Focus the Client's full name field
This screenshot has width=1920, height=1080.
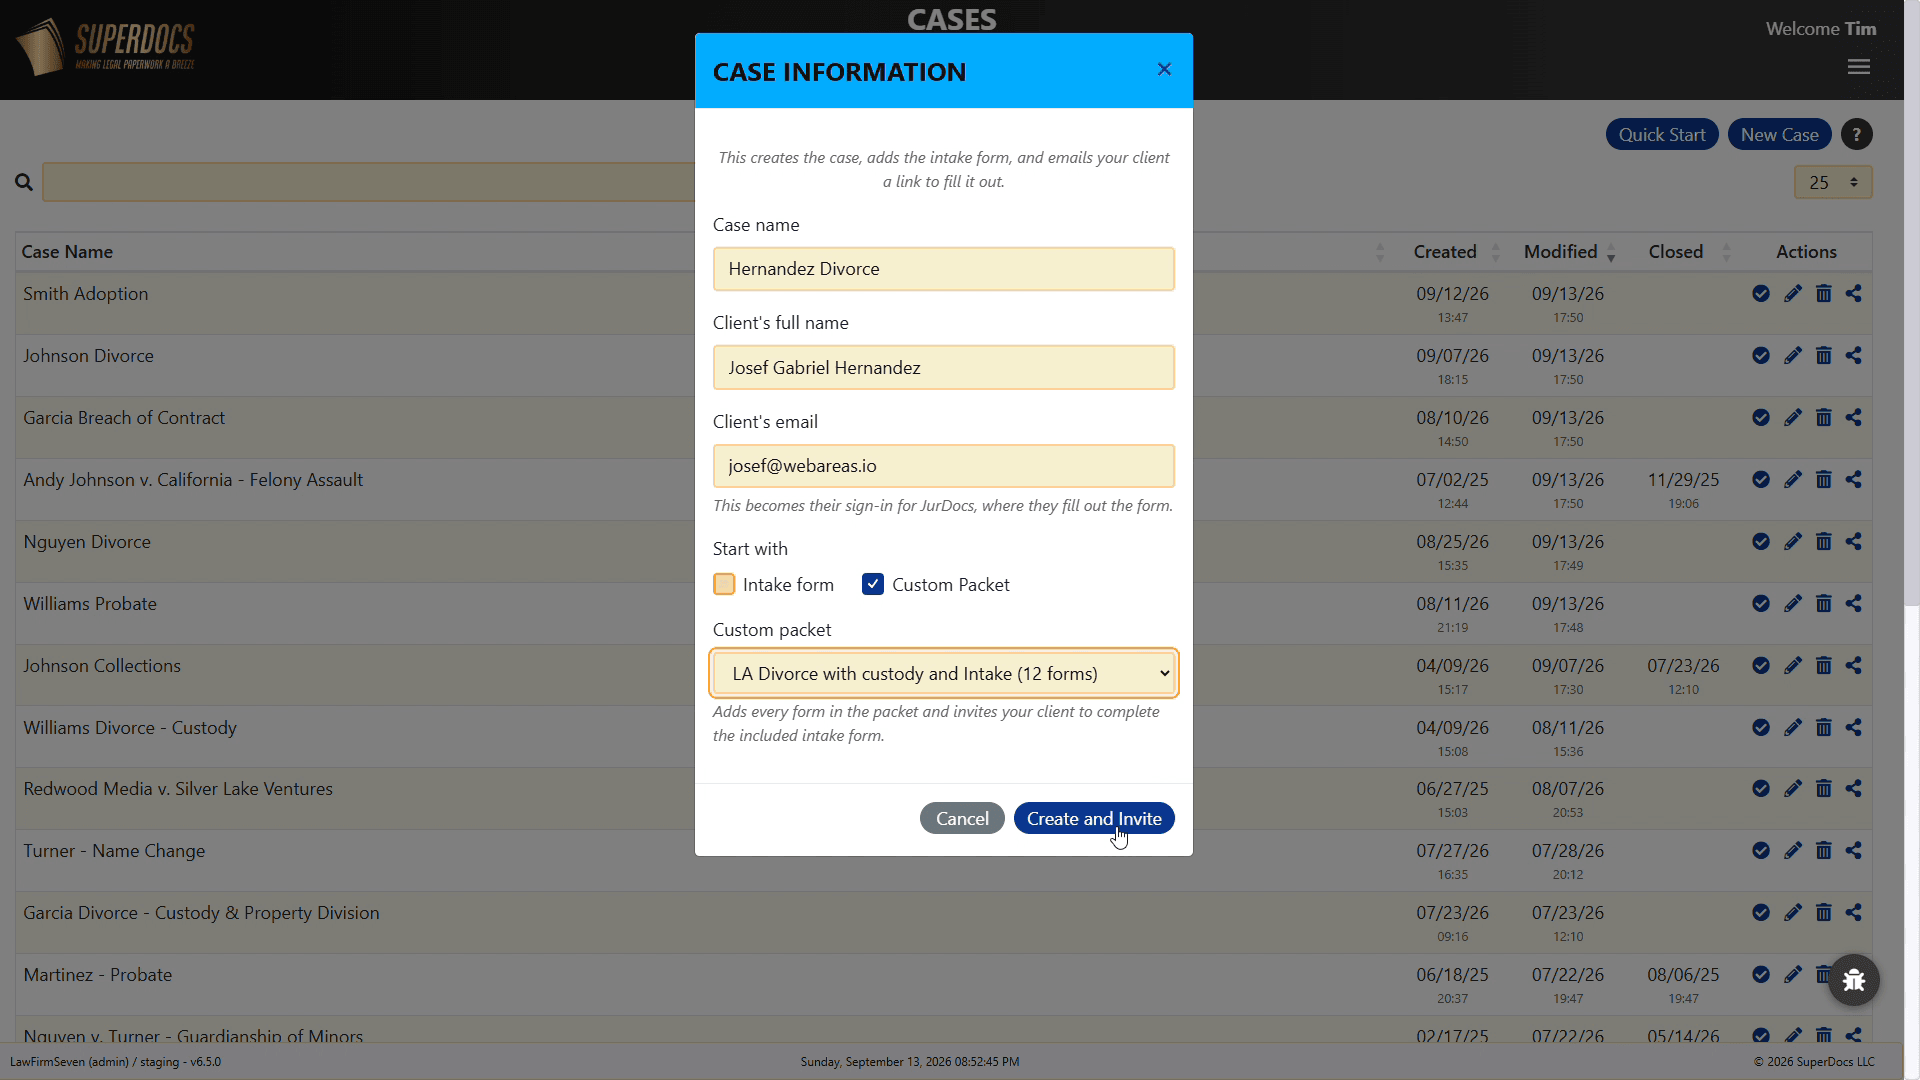pyautogui.click(x=944, y=367)
